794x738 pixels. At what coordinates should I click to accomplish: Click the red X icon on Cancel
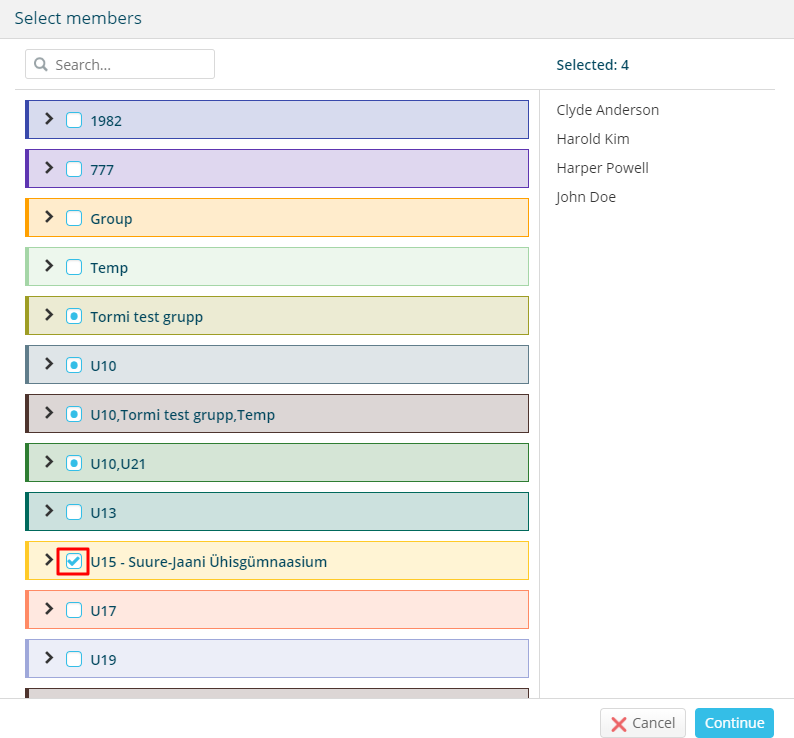[x=618, y=724]
